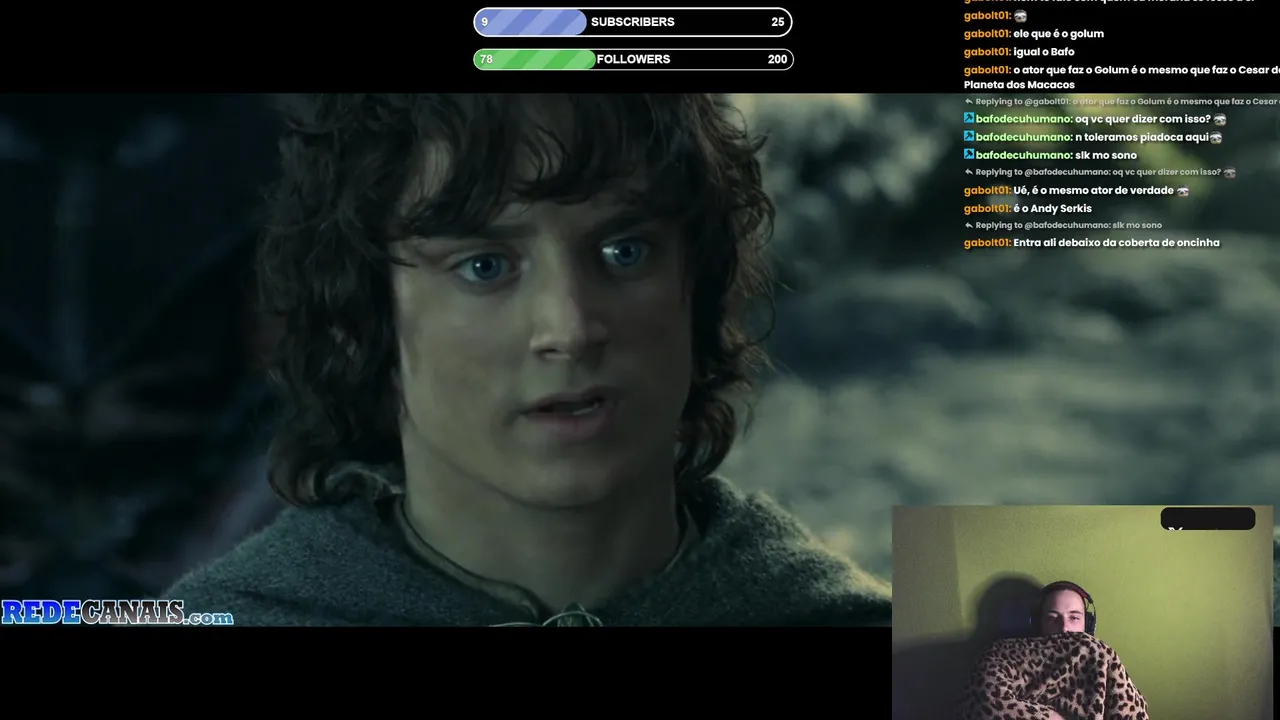Click sloth emote after 'oq vc quer dizer com isso?'
This screenshot has width=1280, height=720.
[1220, 119]
